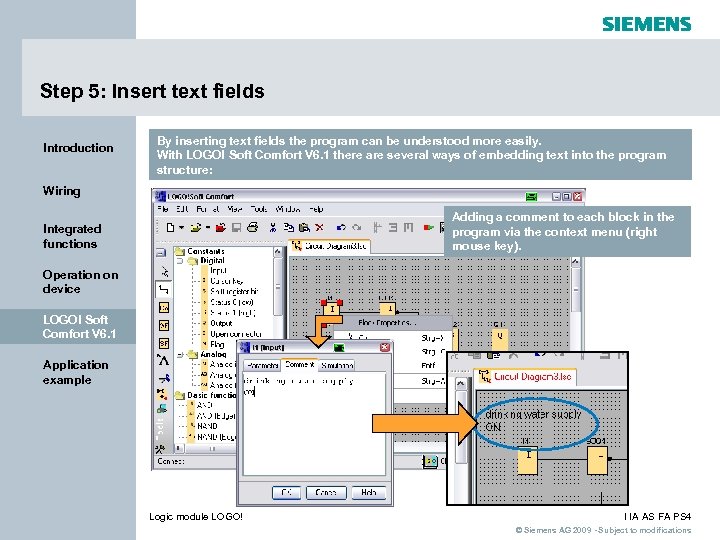The height and width of the screenshot is (540, 720).
Task: Open the Edit menu
Action: pos(182,209)
